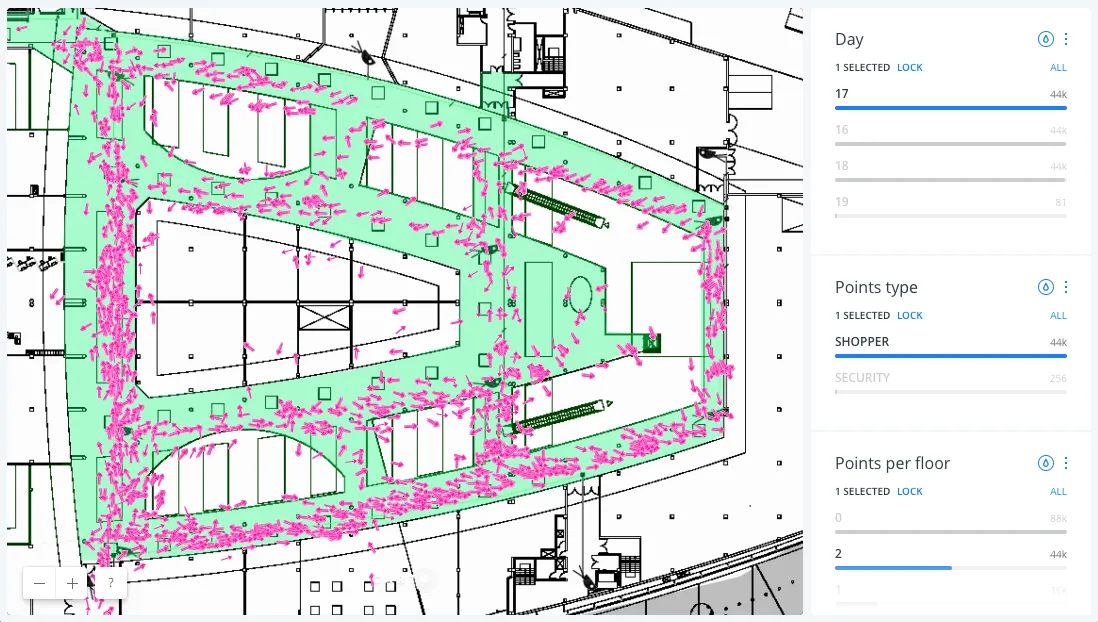Select ALL floors in Points per floor
Viewport: 1098px width, 622px height.
[1057, 491]
